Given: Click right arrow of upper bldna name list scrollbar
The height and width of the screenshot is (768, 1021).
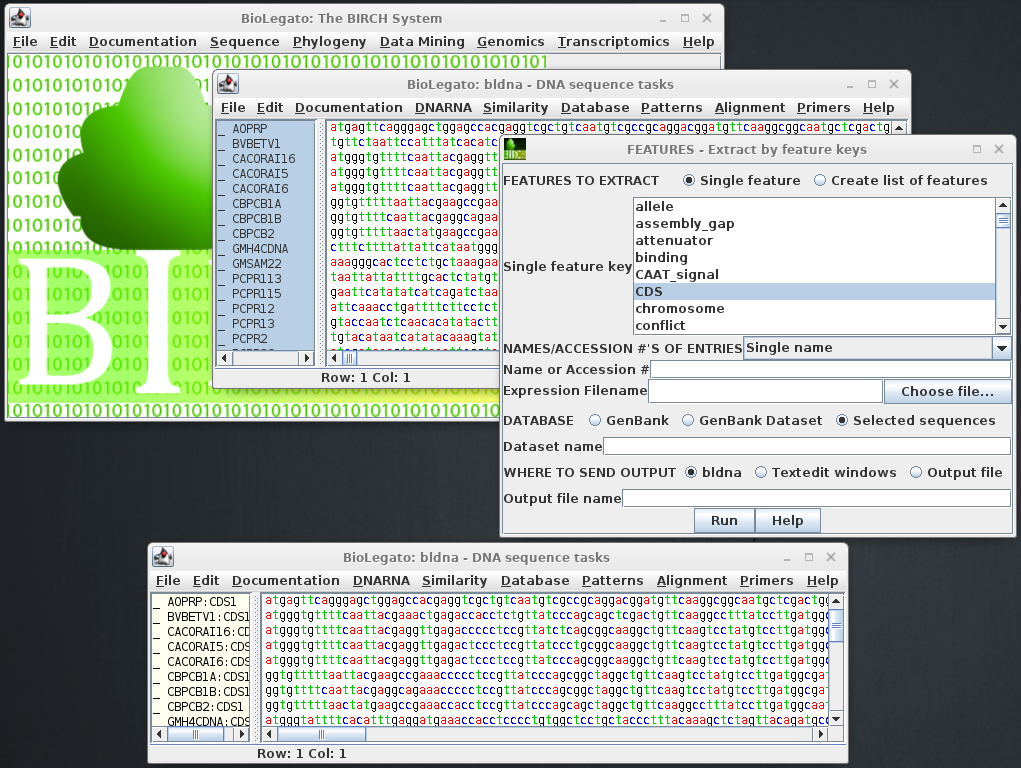Looking at the screenshot, I should (x=307, y=358).
